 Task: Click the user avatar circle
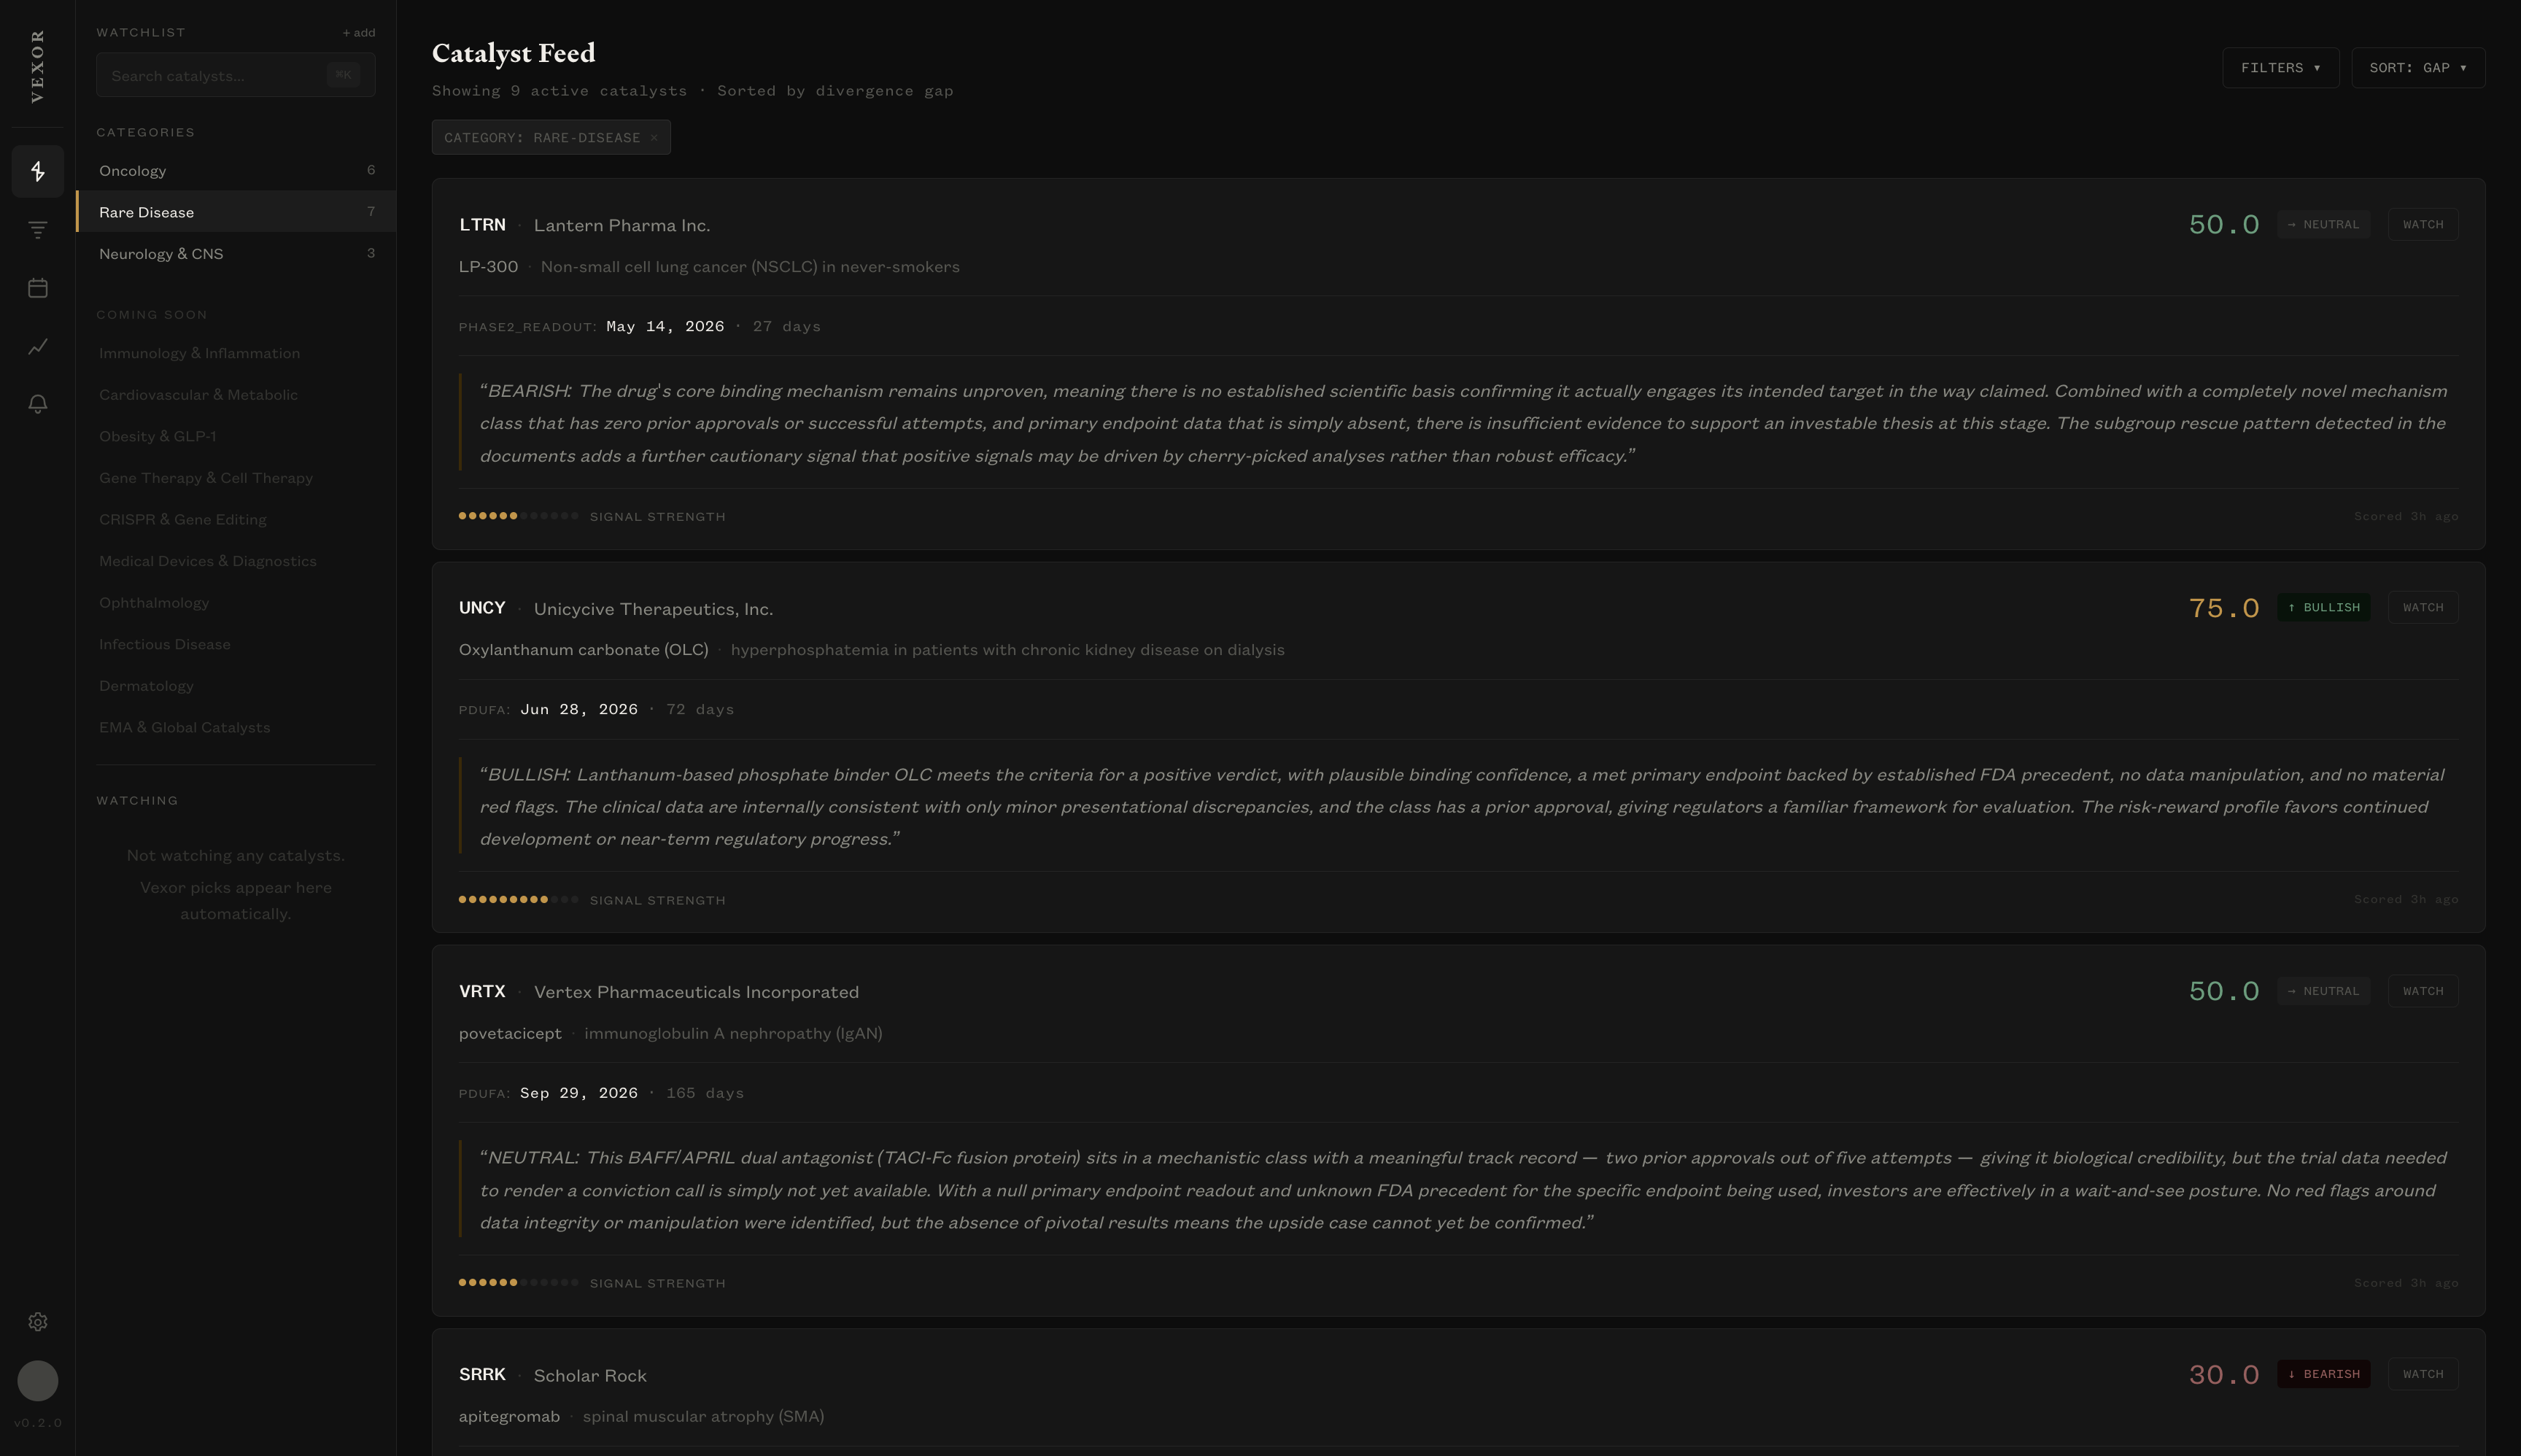click(38, 1381)
